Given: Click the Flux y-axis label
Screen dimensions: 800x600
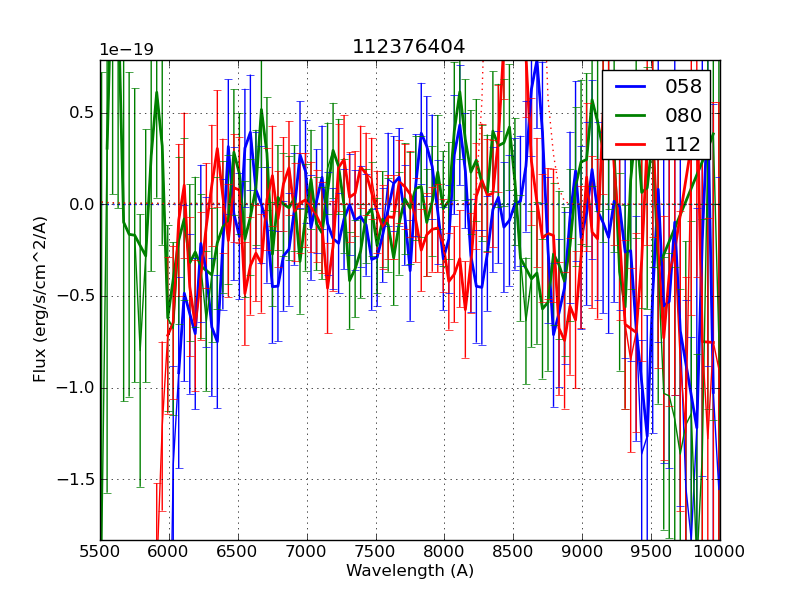Looking at the screenshot, I should [x=40, y=300].
